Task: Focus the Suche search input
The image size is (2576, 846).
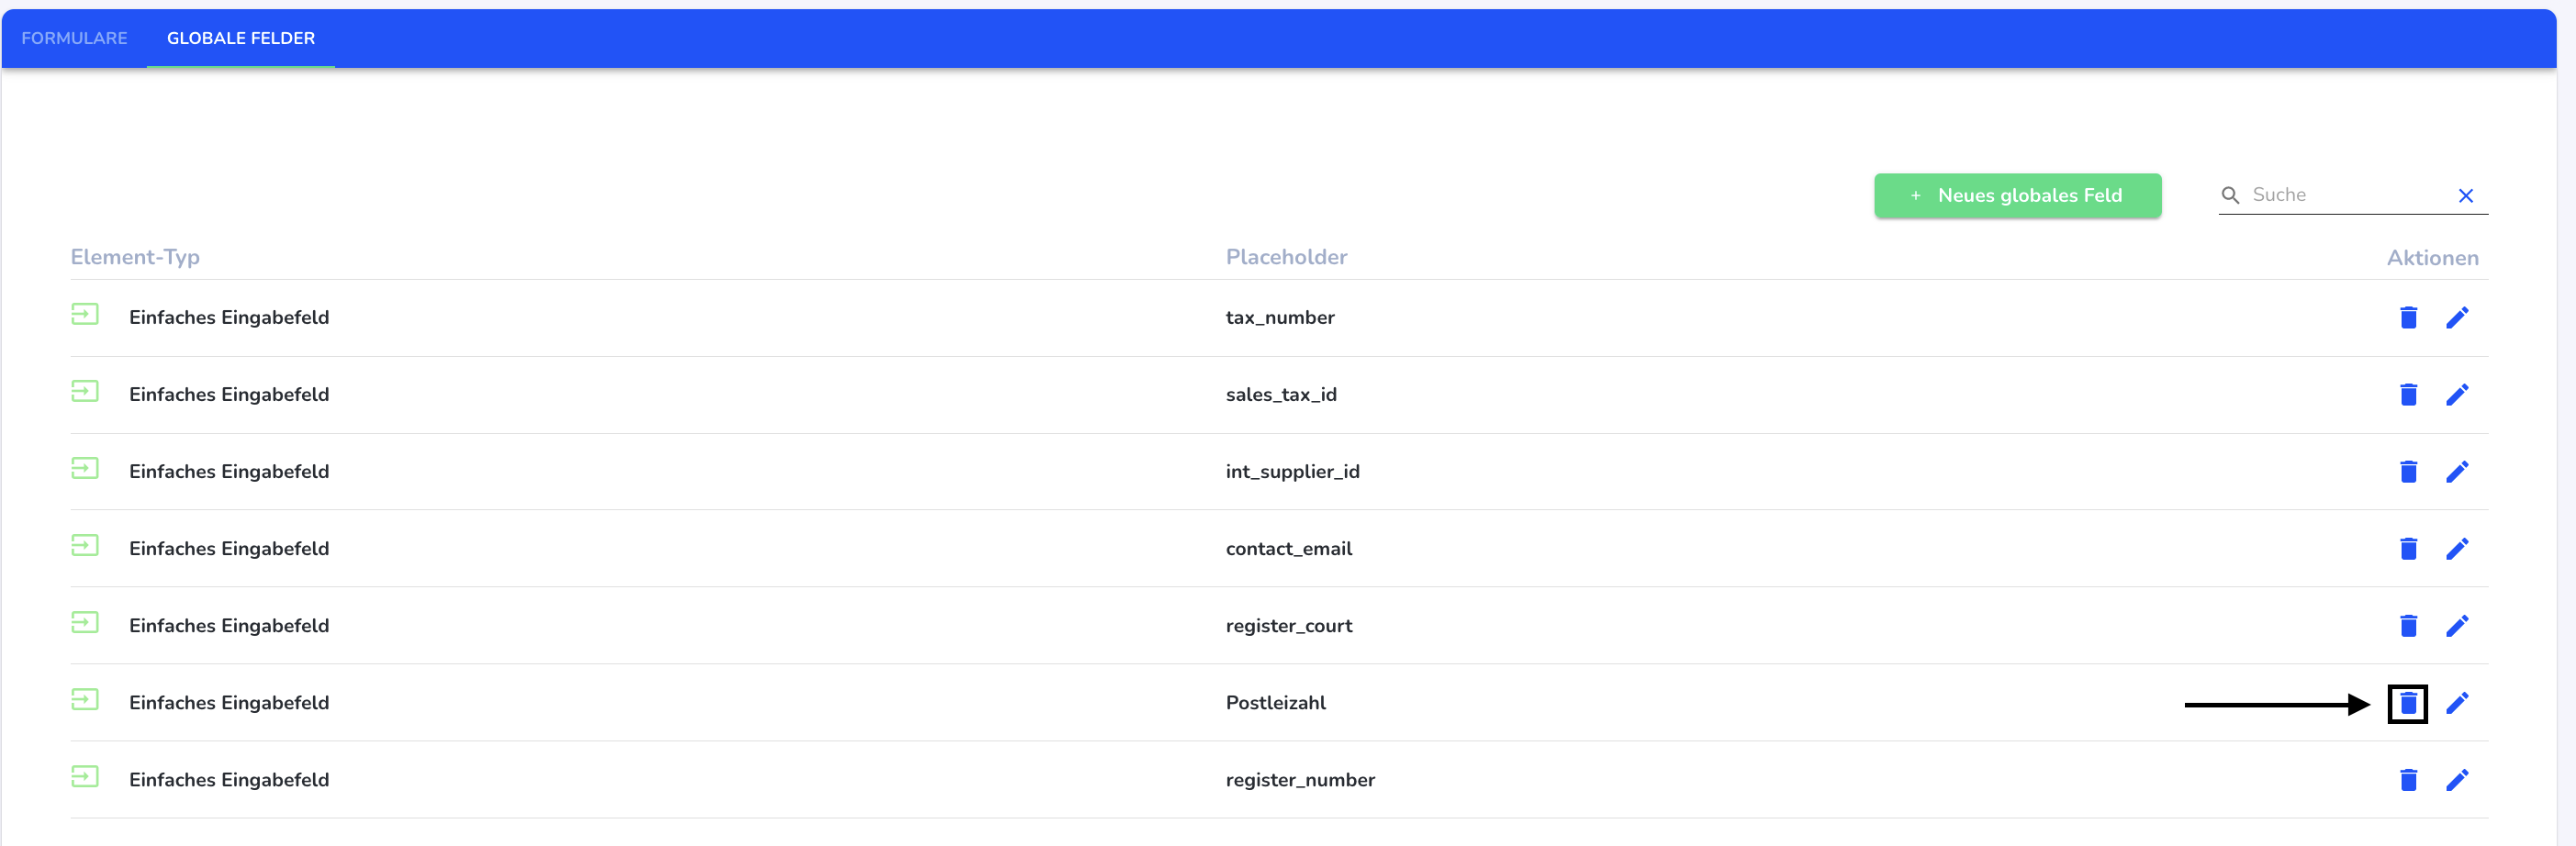Action: pyautogui.click(x=2348, y=195)
